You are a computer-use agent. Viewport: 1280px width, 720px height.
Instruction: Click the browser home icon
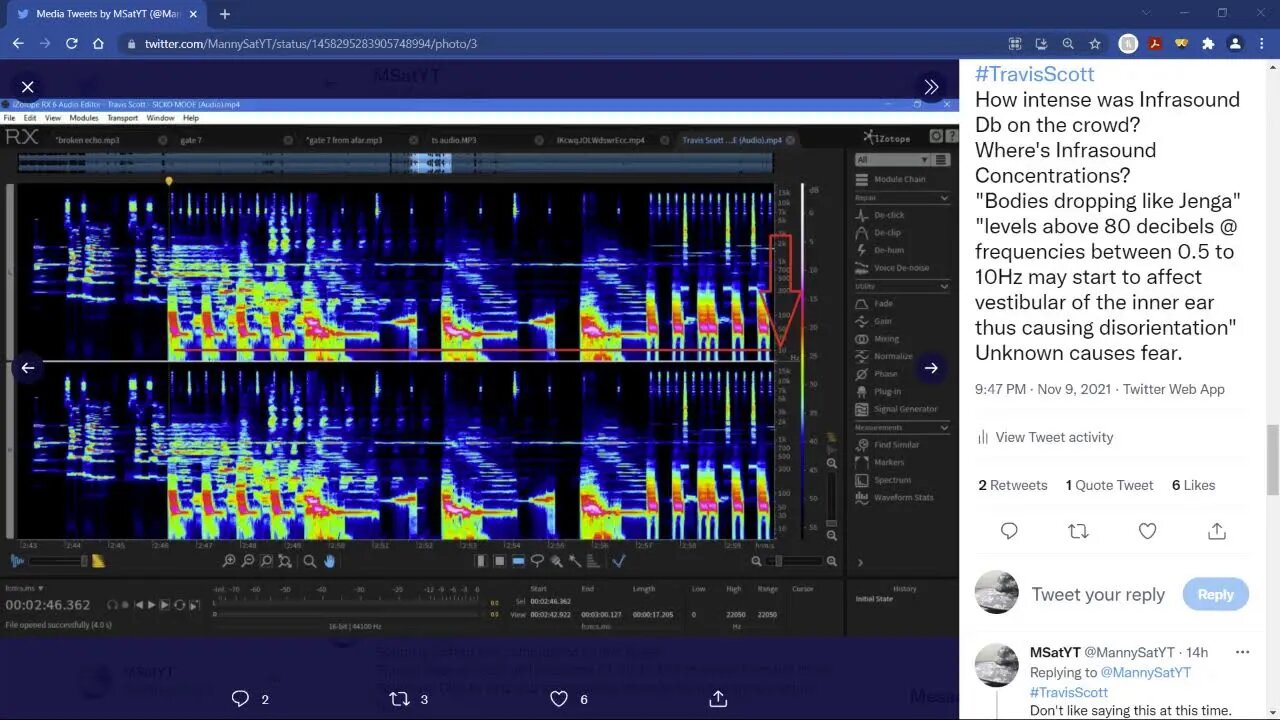98,44
